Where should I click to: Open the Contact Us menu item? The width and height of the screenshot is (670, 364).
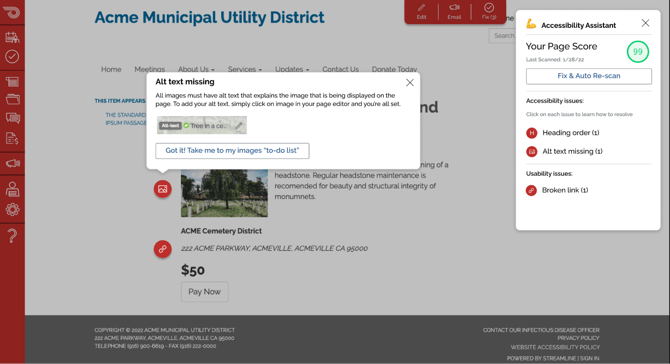pyautogui.click(x=341, y=69)
